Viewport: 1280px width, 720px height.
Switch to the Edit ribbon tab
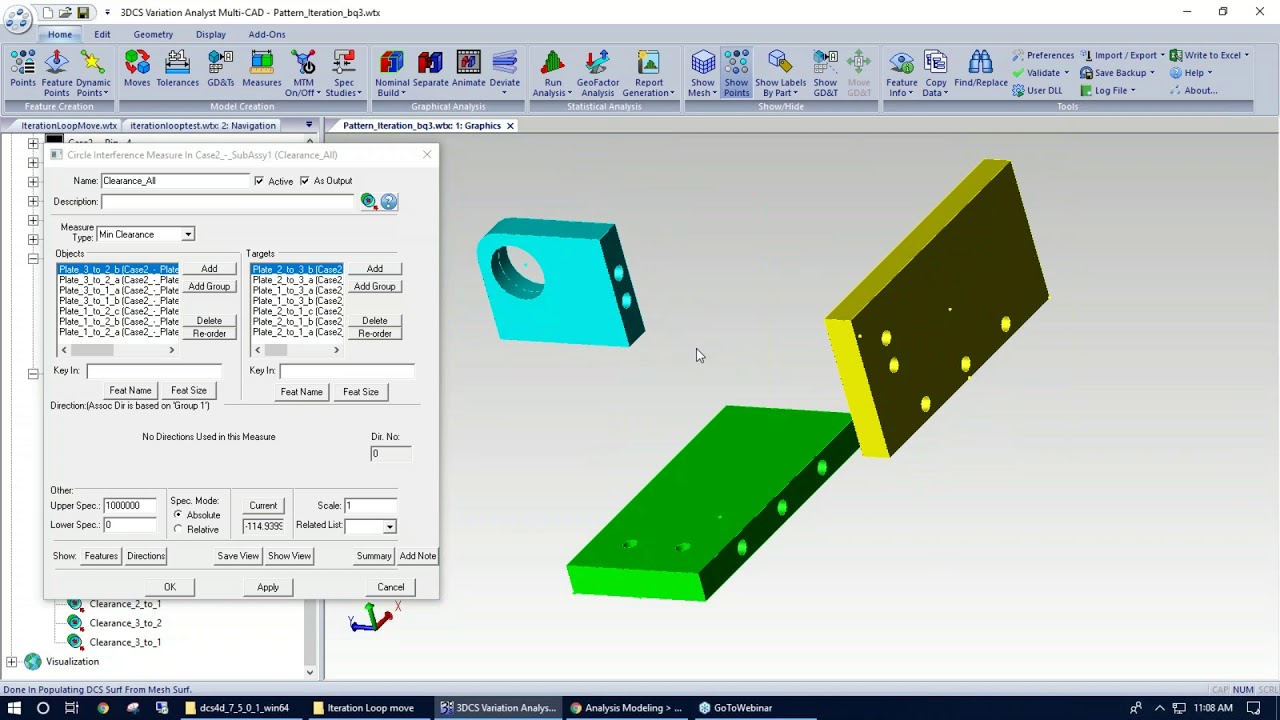click(x=102, y=34)
